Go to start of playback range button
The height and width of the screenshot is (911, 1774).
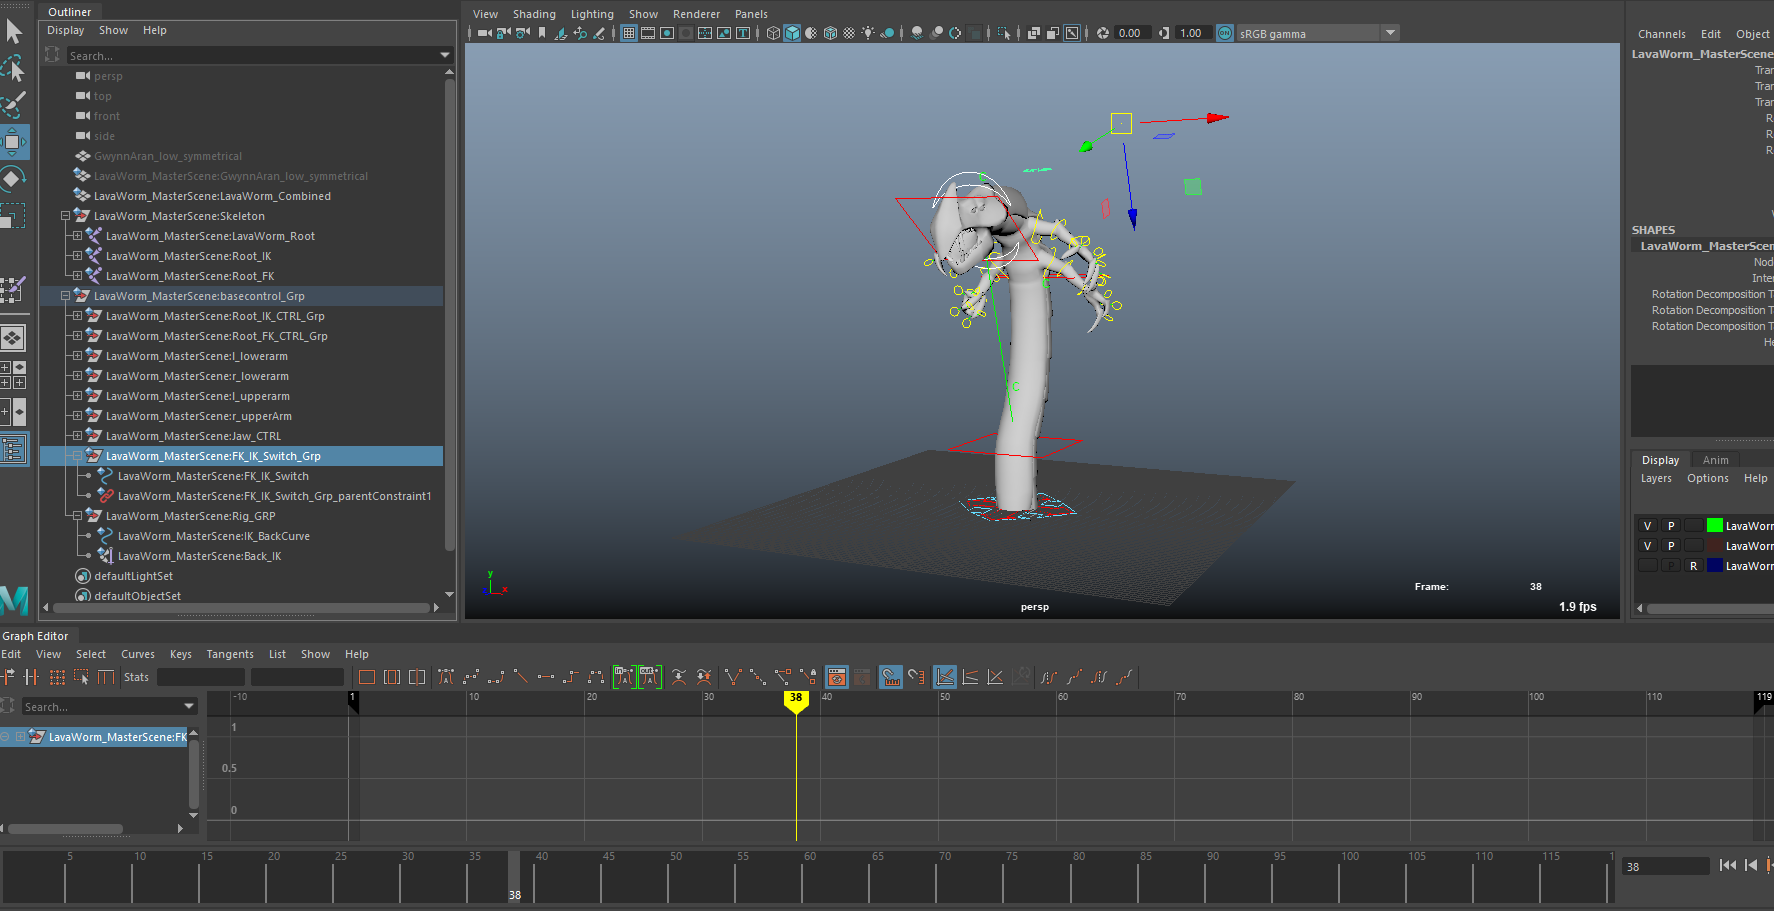click(x=1728, y=866)
